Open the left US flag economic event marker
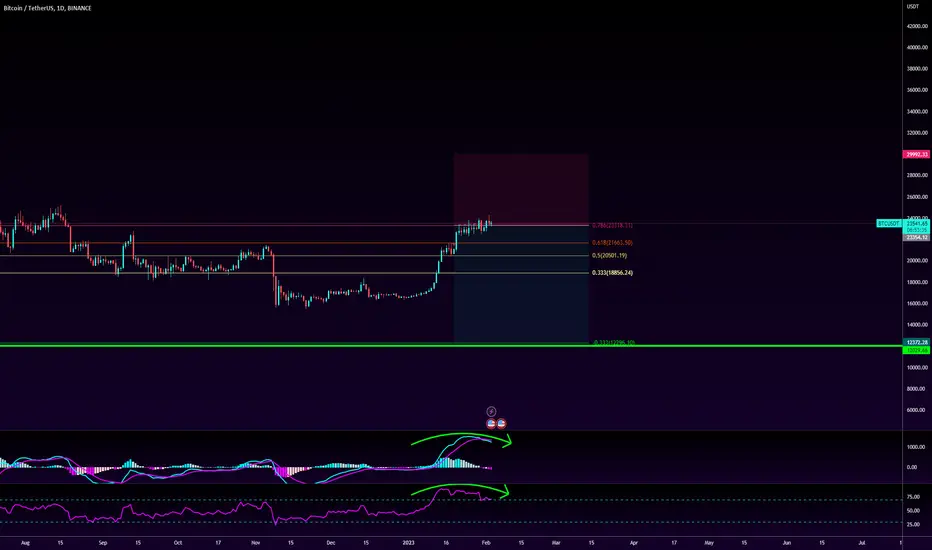Viewport: 932px width, 550px height. point(491,424)
